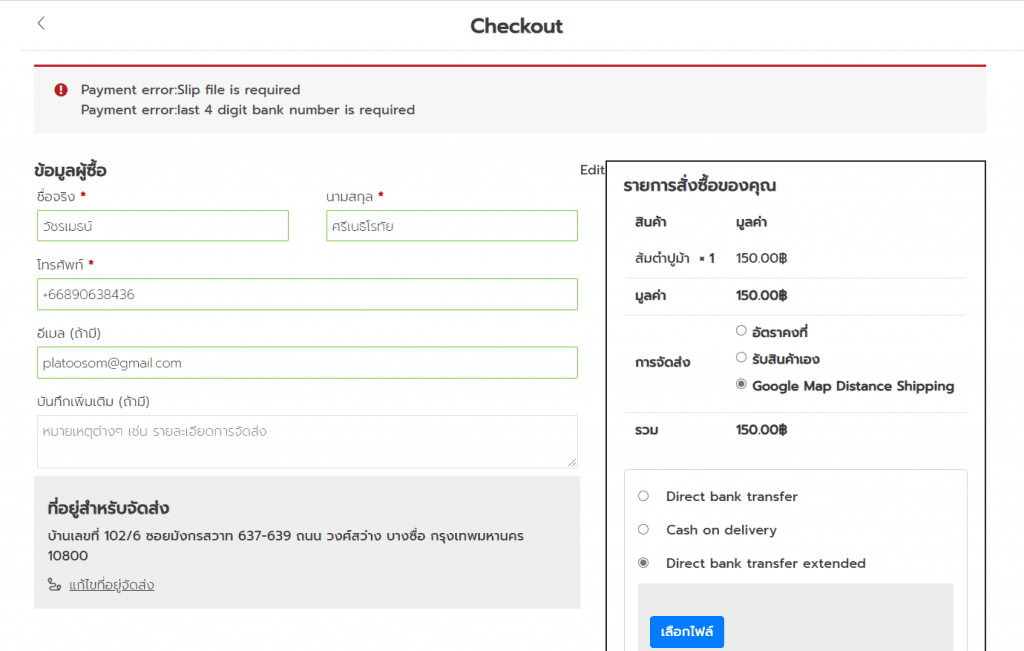This screenshot has height=651, width=1024.
Task: Select the รับสินค้าเอง pickup option
Action: (x=741, y=358)
